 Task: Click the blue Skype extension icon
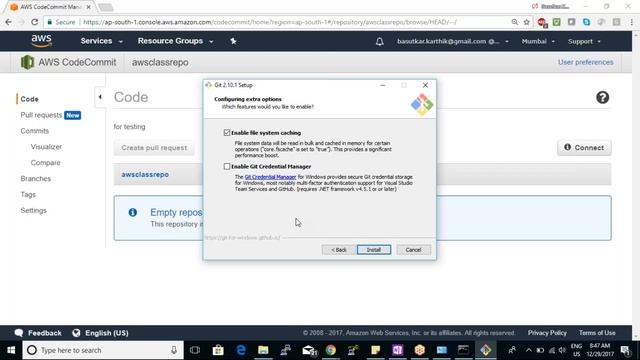586,22
